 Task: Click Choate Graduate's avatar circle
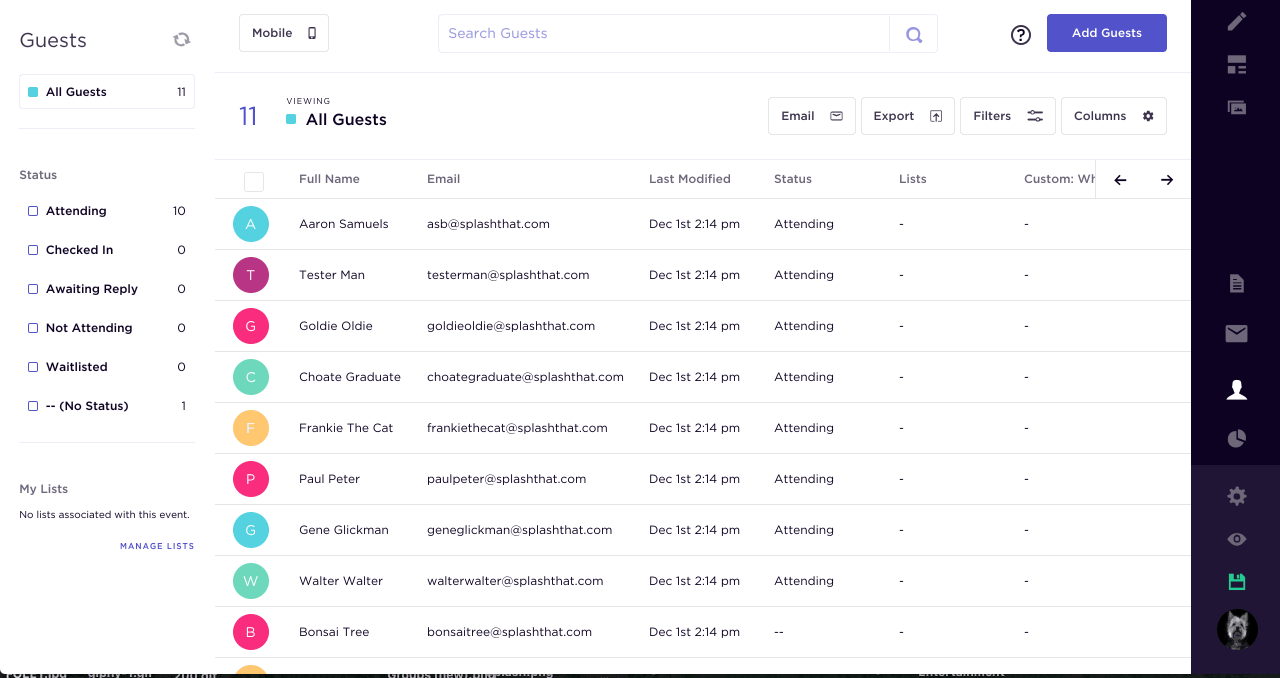(x=251, y=377)
